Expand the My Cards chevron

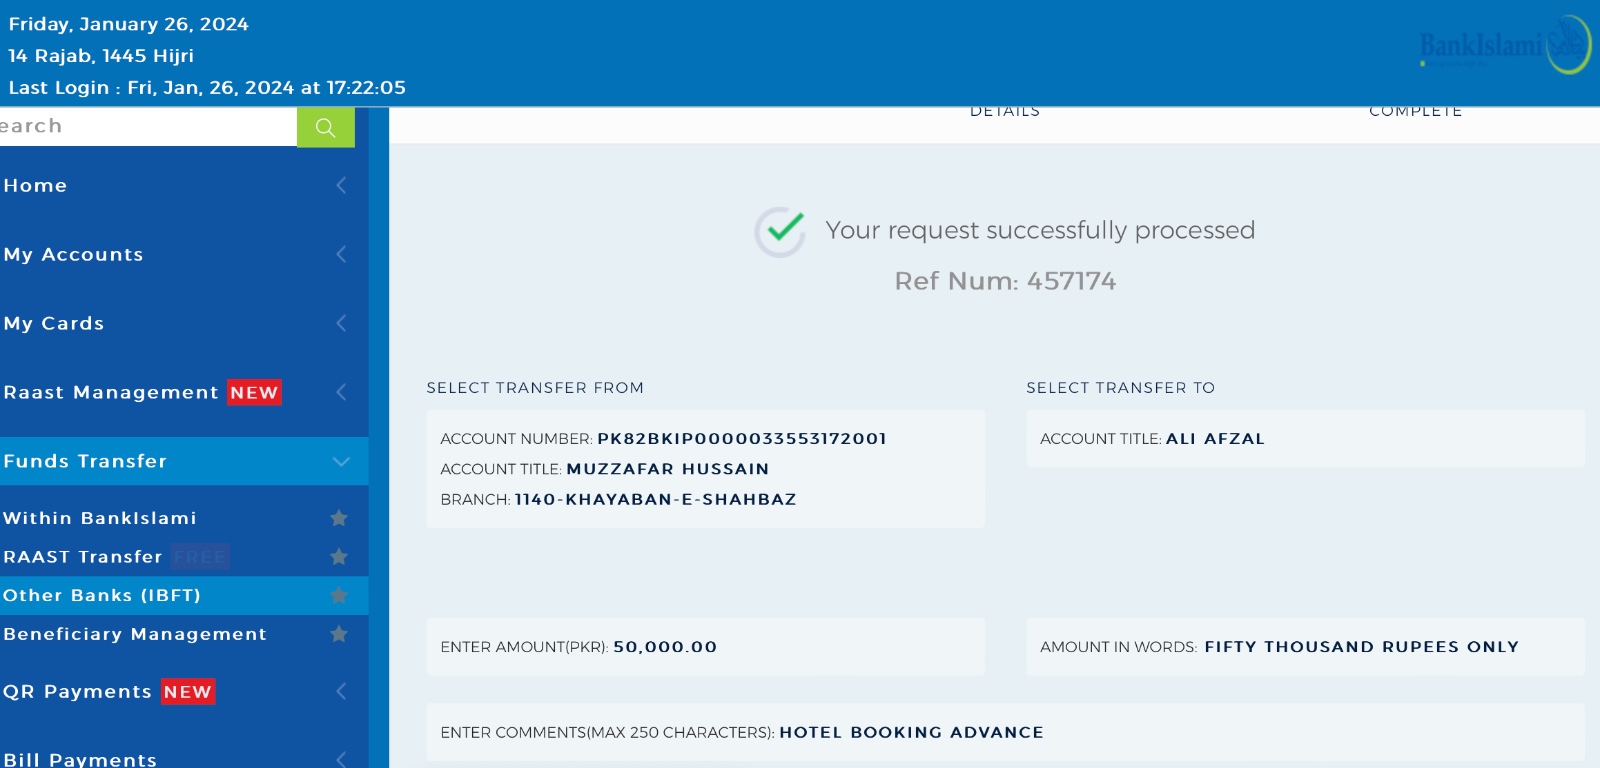pyautogui.click(x=341, y=323)
